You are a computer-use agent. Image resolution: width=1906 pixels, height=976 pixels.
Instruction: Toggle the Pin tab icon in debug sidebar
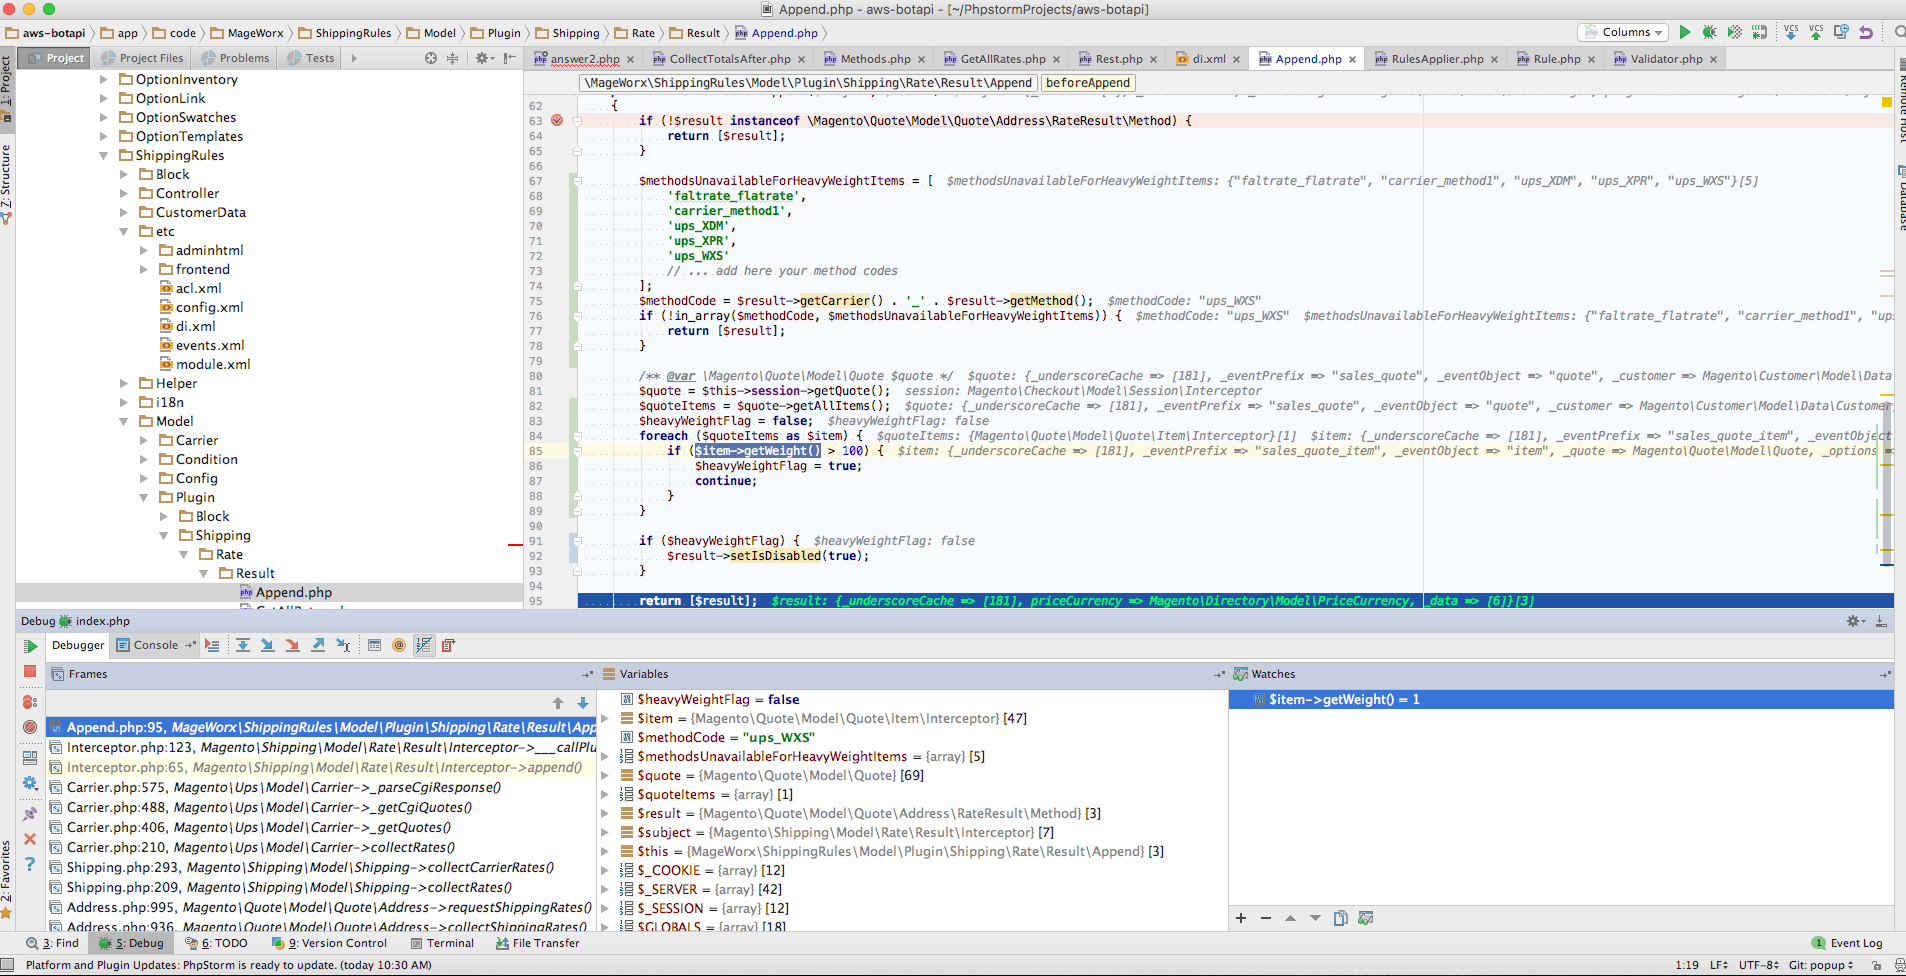(x=30, y=814)
